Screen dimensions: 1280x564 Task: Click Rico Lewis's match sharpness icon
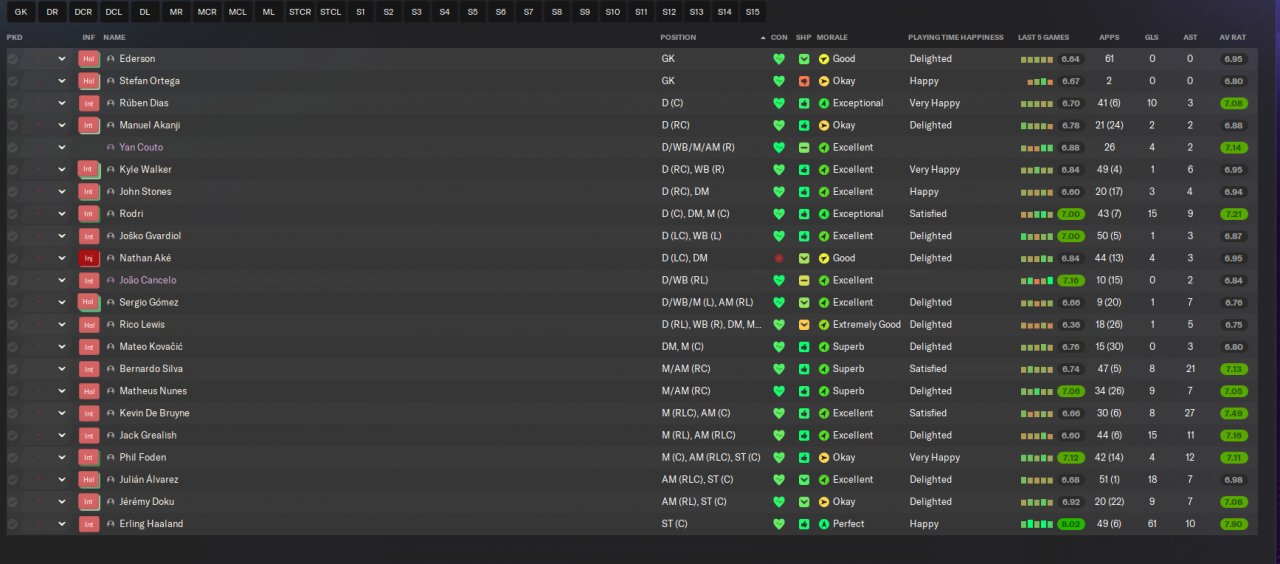(x=804, y=325)
